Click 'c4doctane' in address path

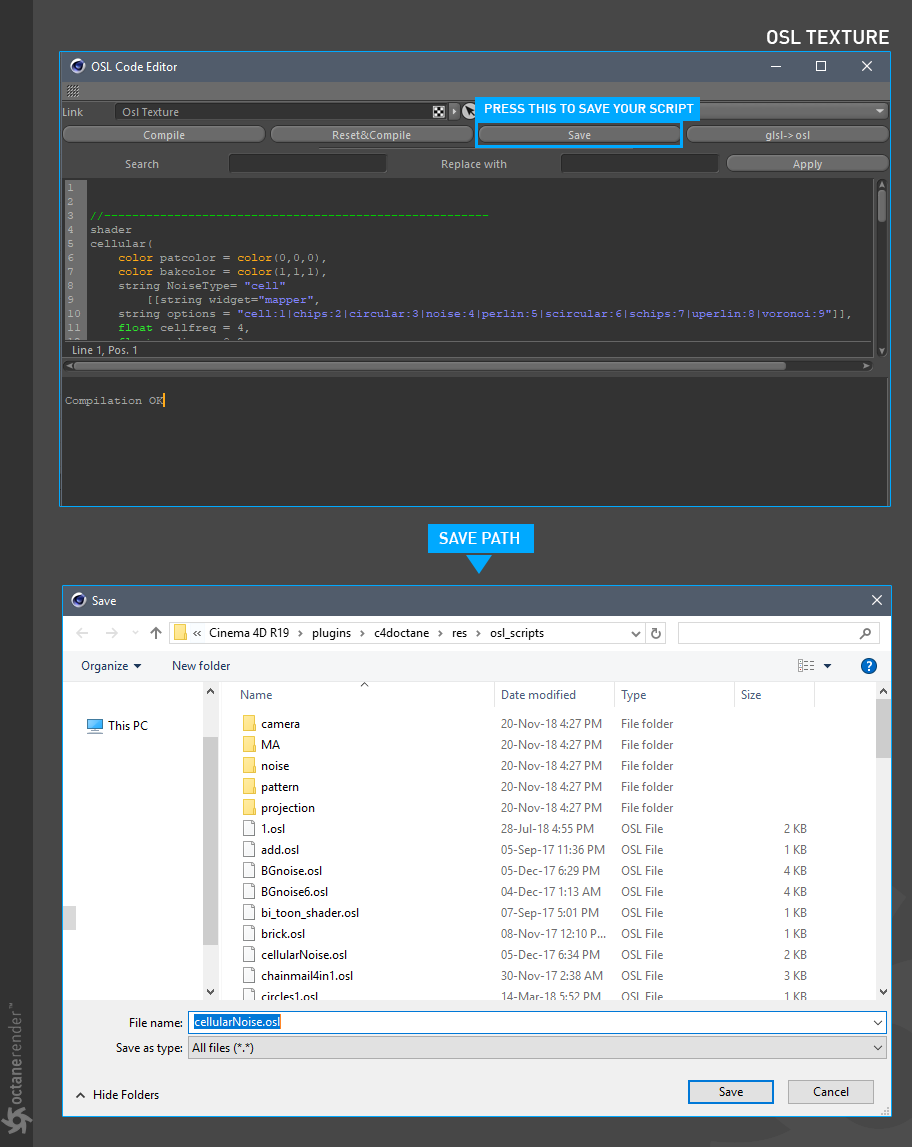[x=402, y=633]
